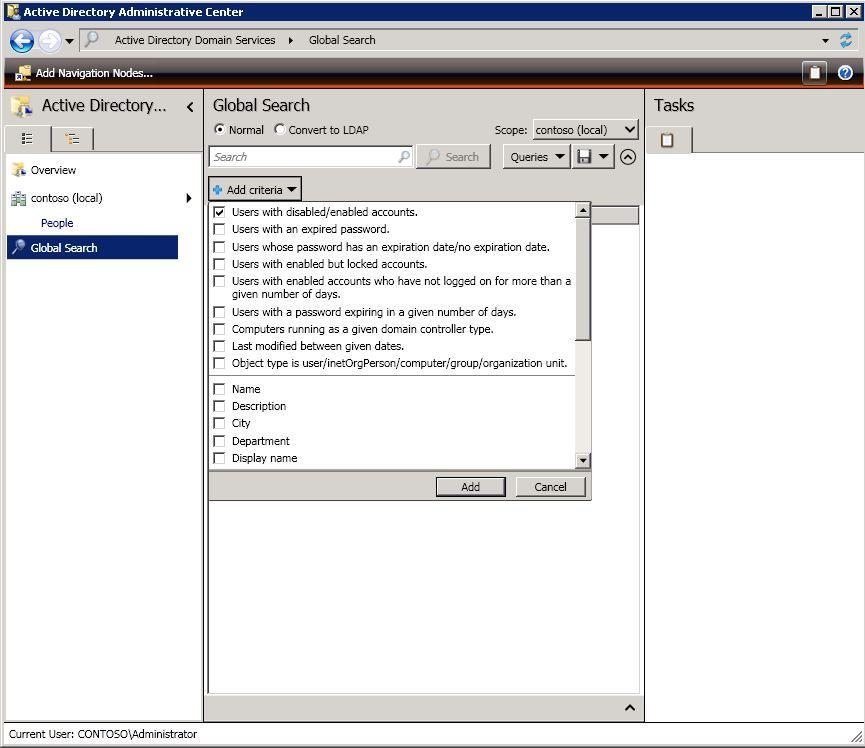Click the Tasks pane clipboard tab

click(x=668, y=140)
